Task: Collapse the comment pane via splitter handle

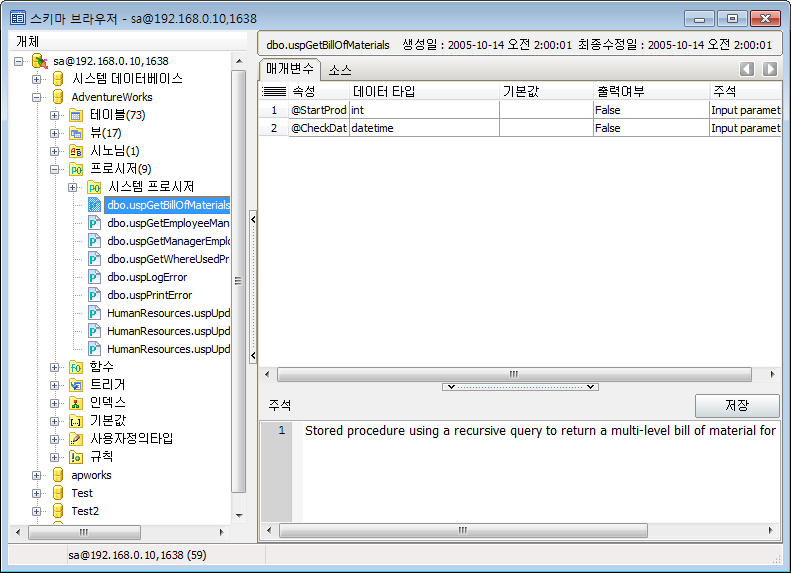Action: pyautogui.click(x=520, y=387)
